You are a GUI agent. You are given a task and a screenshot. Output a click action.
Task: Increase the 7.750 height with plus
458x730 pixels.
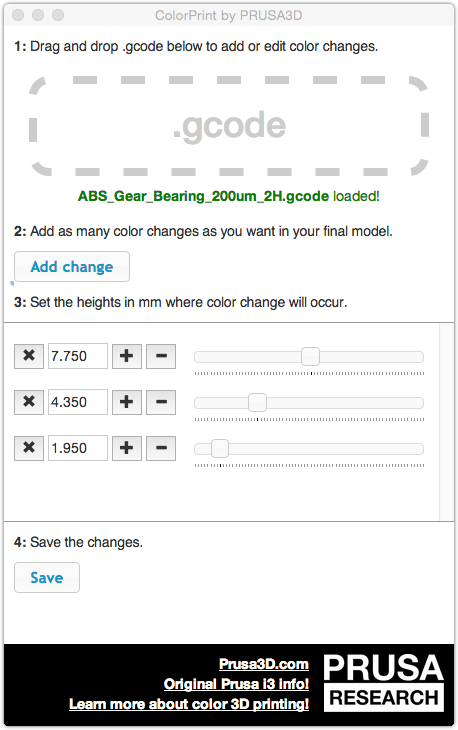[x=127, y=356]
